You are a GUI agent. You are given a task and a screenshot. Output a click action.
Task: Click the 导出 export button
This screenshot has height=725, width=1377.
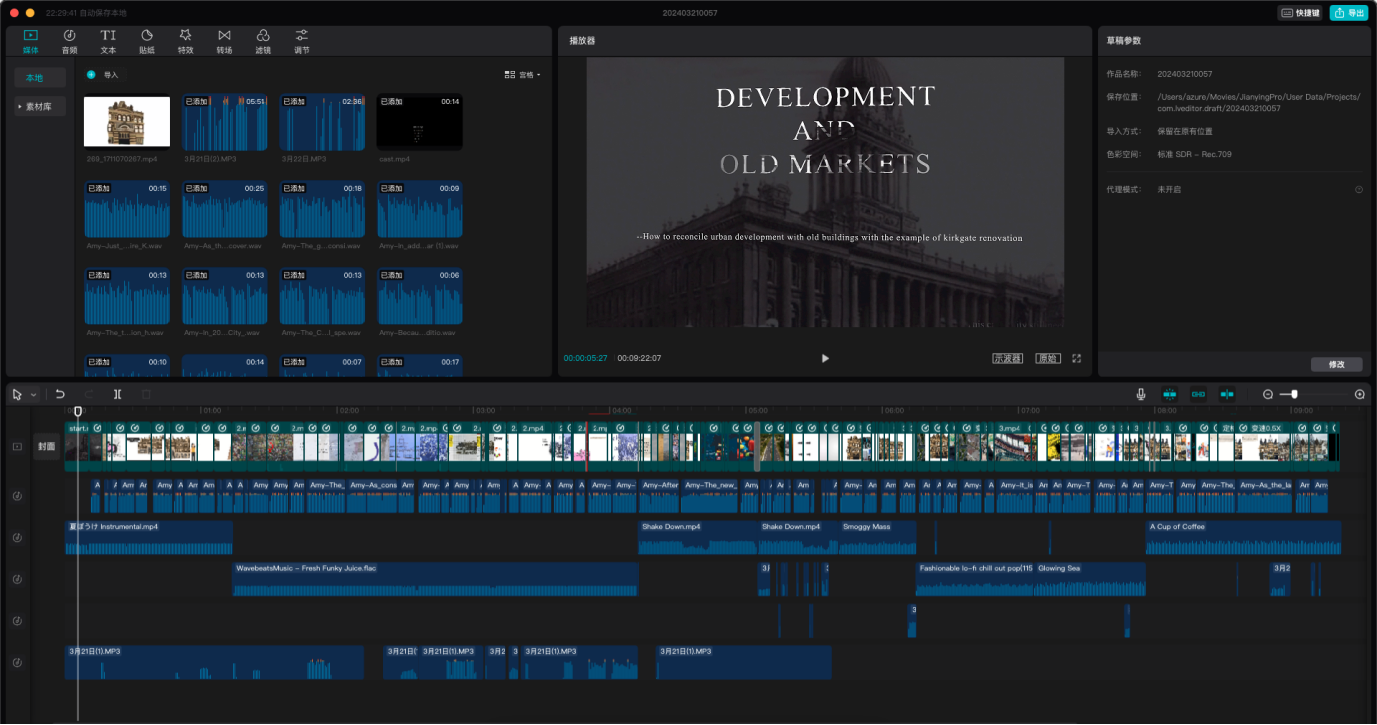(x=1349, y=13)
